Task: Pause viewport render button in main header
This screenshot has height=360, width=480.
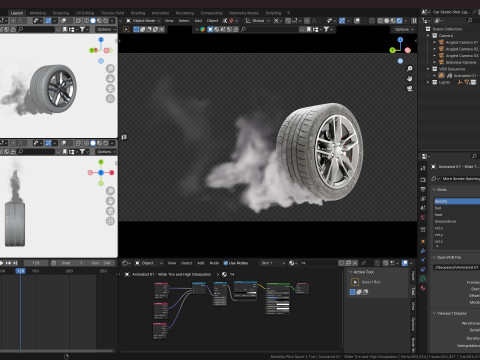Action: pyautogui.click(x=414, y=21)
